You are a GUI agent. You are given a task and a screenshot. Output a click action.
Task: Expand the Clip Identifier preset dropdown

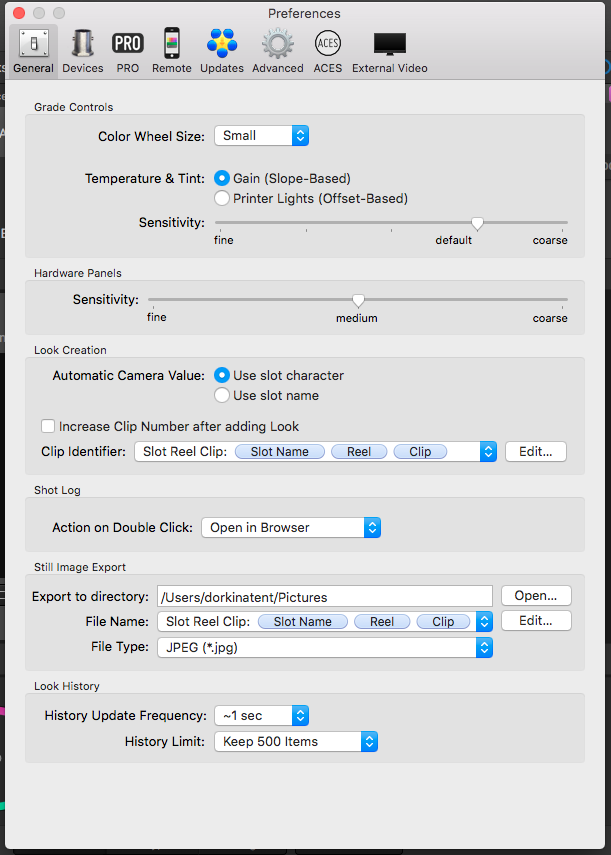[488, 451]
